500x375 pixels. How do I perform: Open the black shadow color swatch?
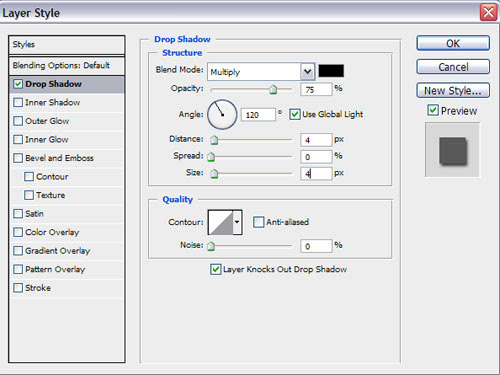[x=331, y=71]
